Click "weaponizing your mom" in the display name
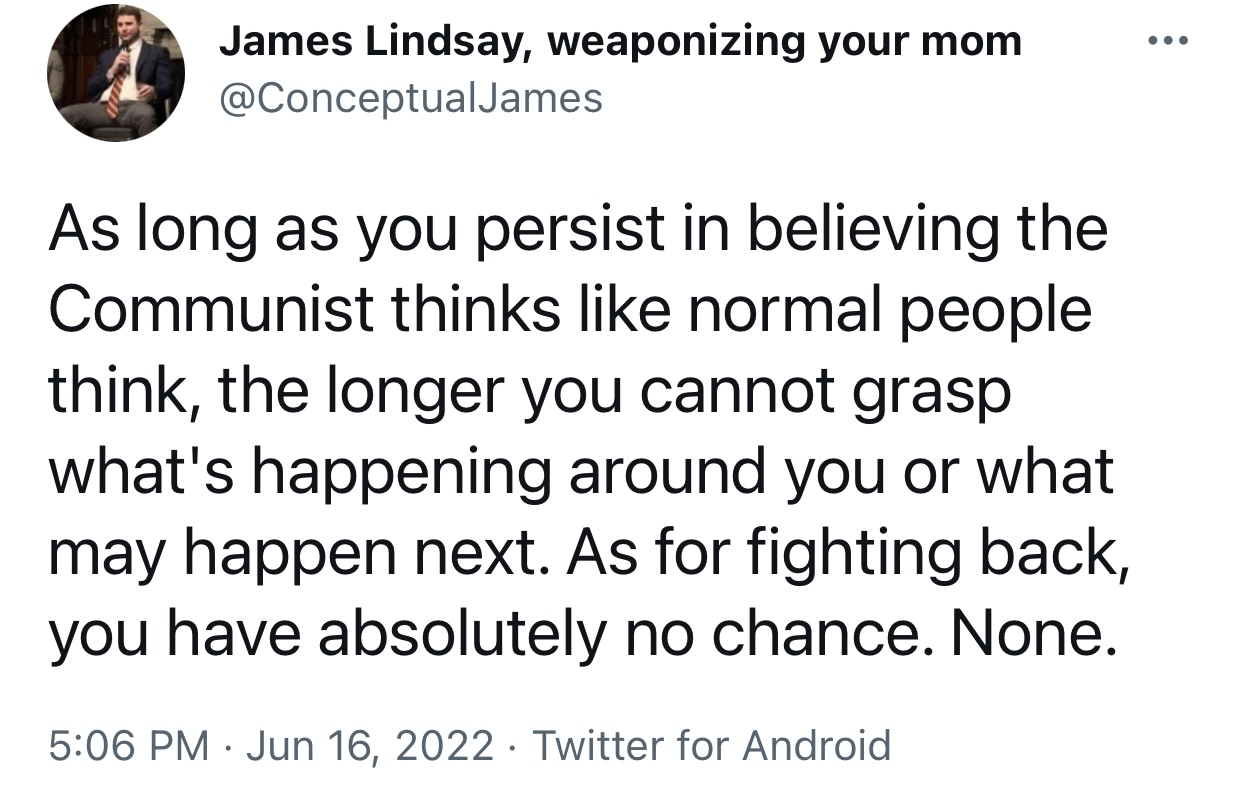1241x810 pixels. [786, 43]
